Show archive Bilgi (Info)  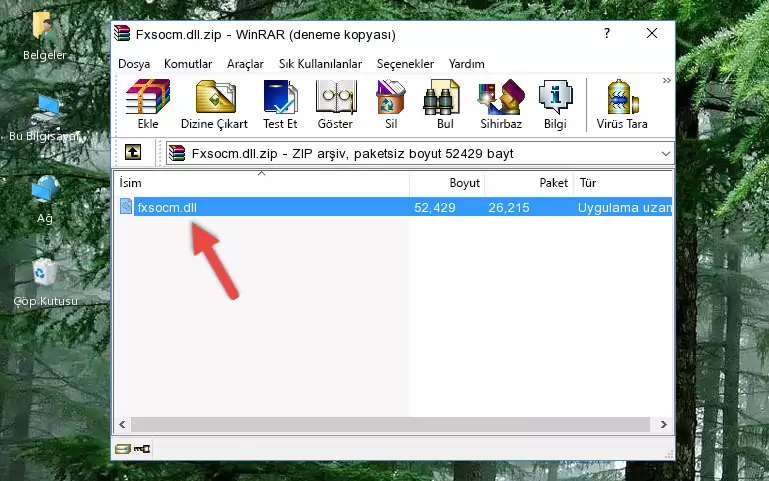point(555,104)
